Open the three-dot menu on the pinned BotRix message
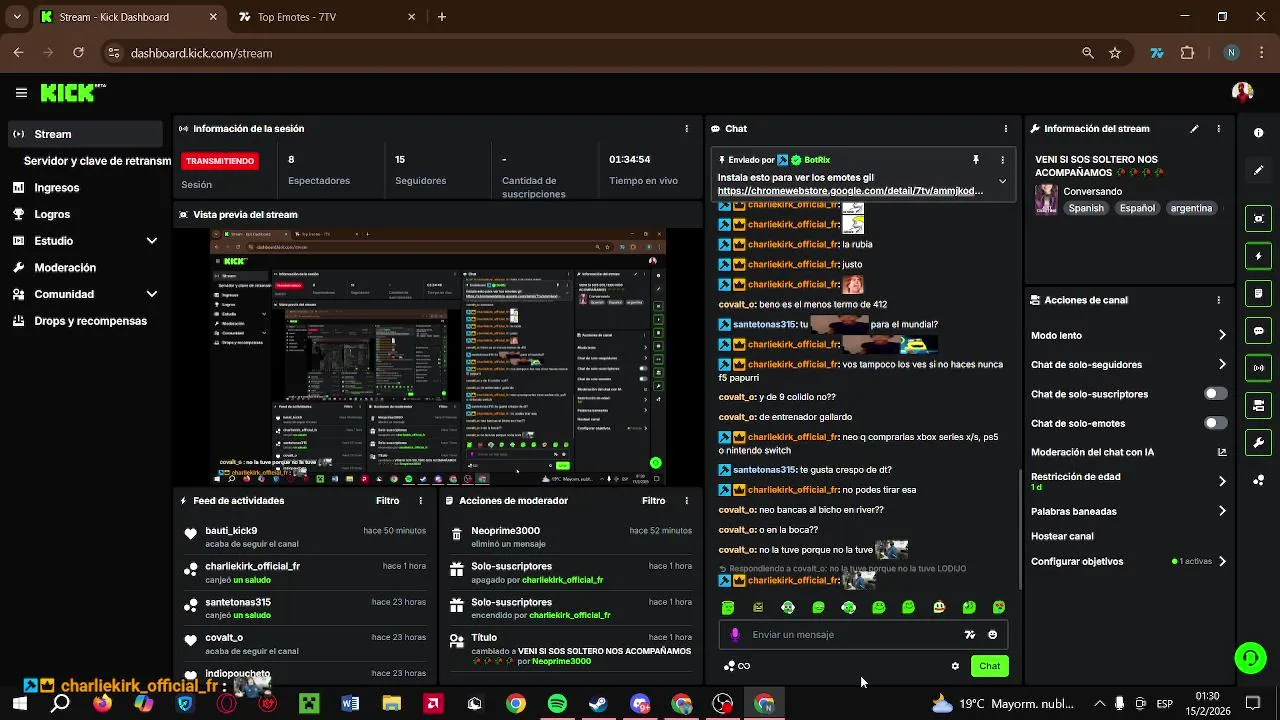Viewport: 1280px width, 720px height. pos(1002,160)
